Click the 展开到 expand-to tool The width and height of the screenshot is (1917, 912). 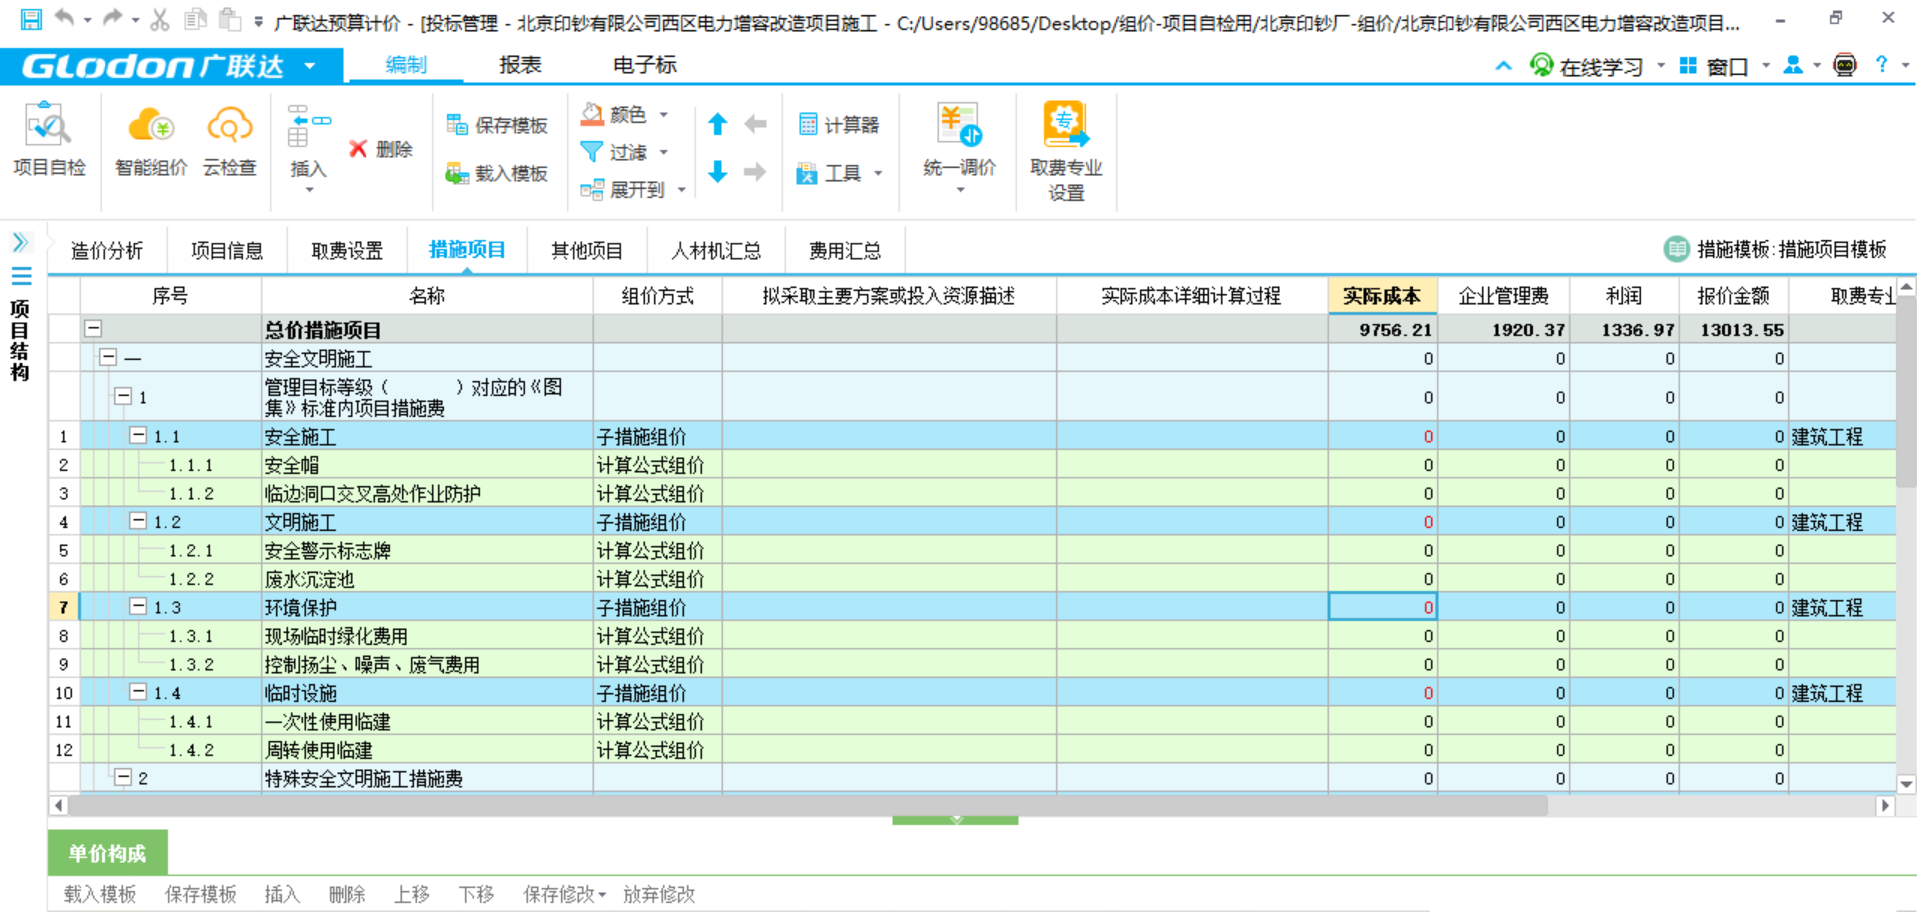(x=633, y=189)
